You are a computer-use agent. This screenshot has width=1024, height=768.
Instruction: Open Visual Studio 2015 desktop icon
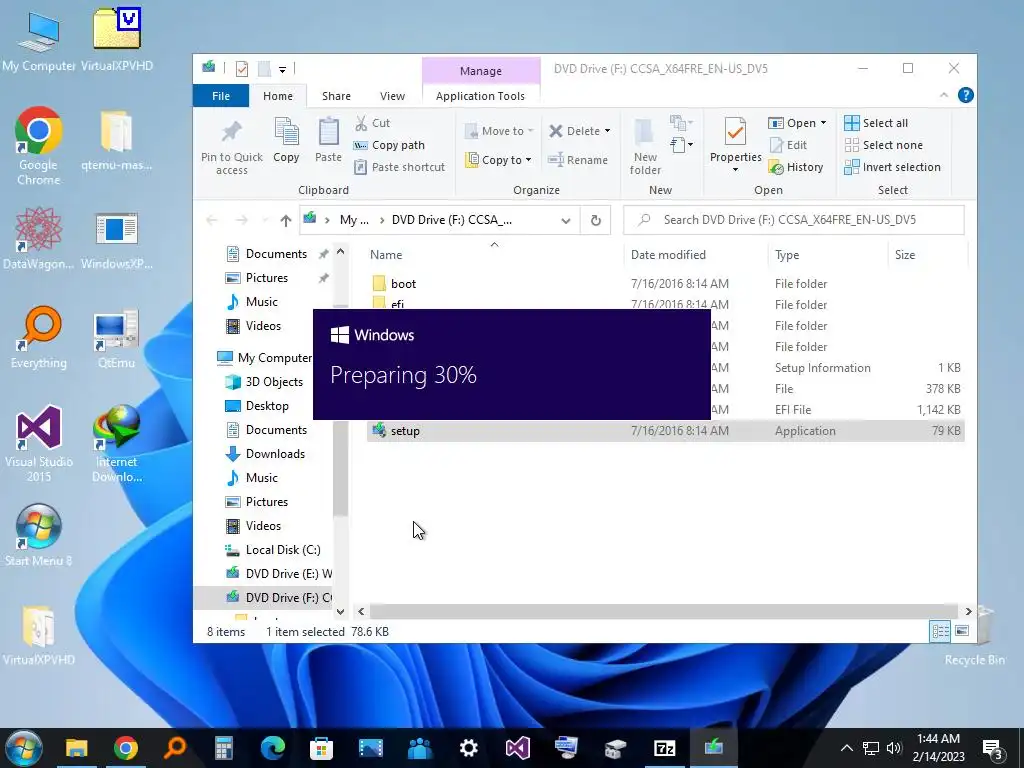click(x=39, y=444)
